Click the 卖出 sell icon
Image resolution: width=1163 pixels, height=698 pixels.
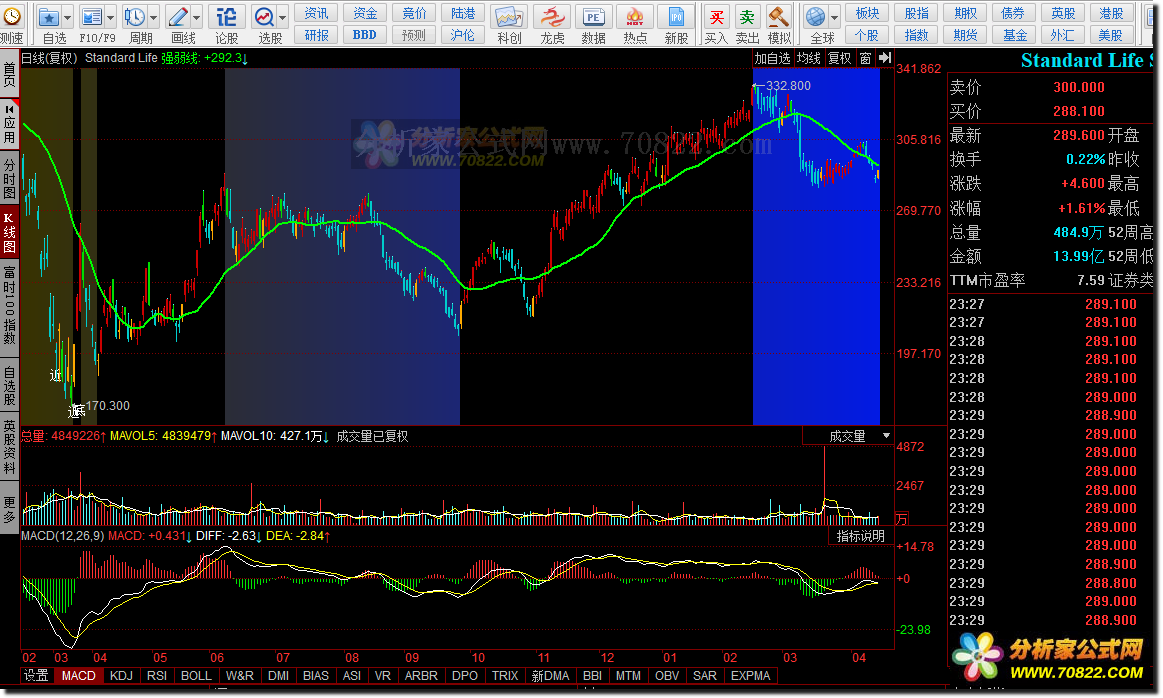[748, 16]
